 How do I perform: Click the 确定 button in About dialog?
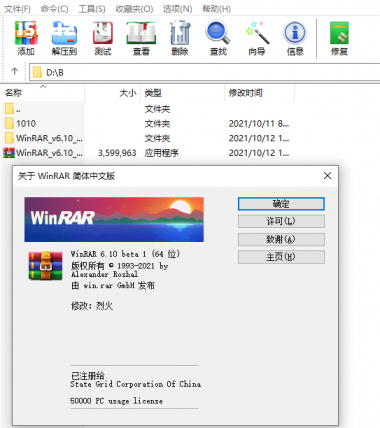click(x=281, y=204)
